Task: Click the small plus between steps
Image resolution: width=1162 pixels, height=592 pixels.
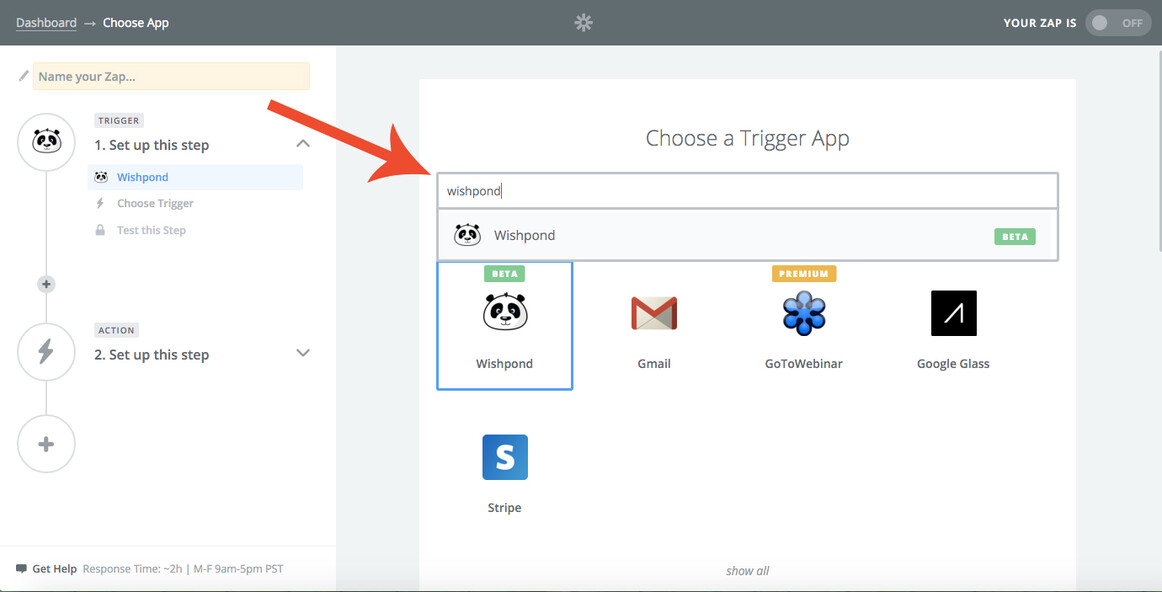Action: (x=46, y=284)
